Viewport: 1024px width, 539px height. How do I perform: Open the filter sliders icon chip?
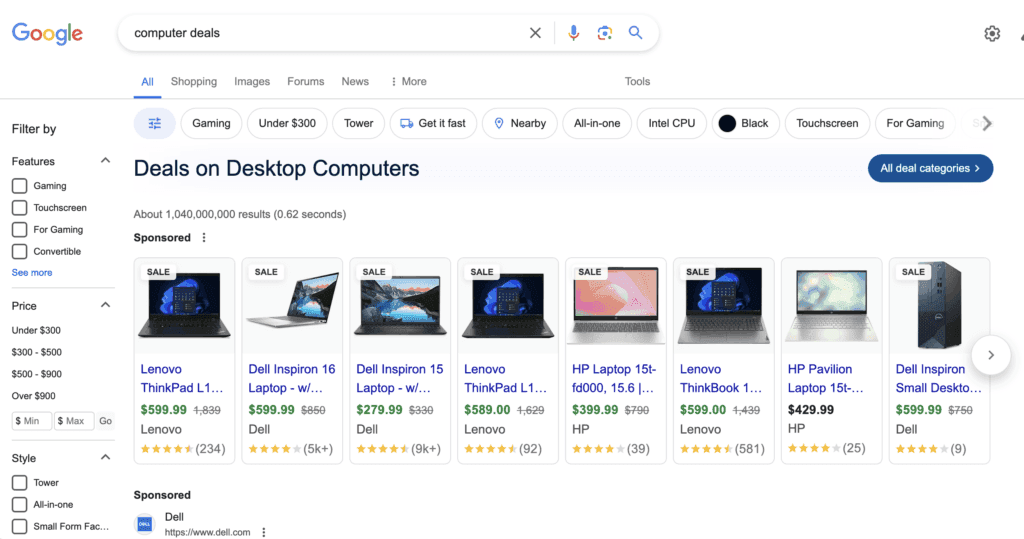(x=155, y=123)
